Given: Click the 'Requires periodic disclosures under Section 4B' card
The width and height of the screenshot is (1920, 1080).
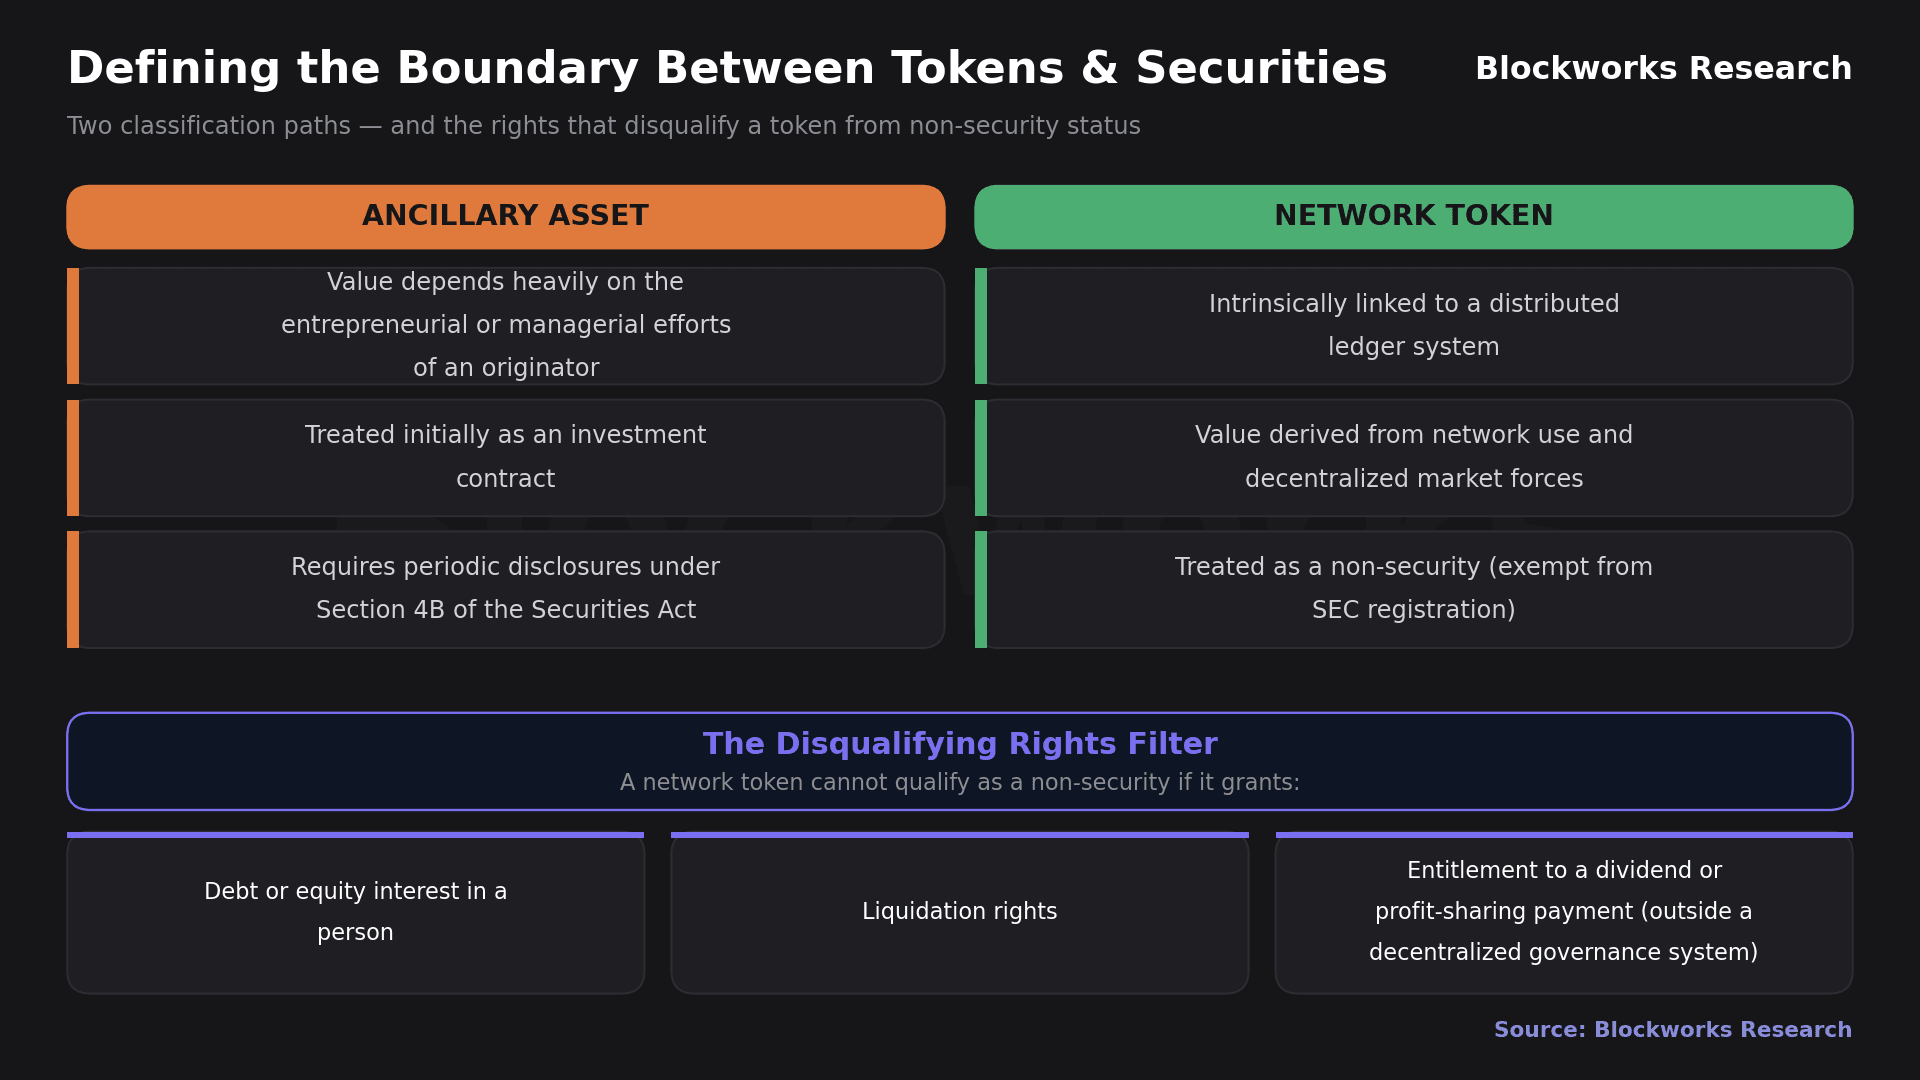Looking at the screenshot, I should (506, 589).
